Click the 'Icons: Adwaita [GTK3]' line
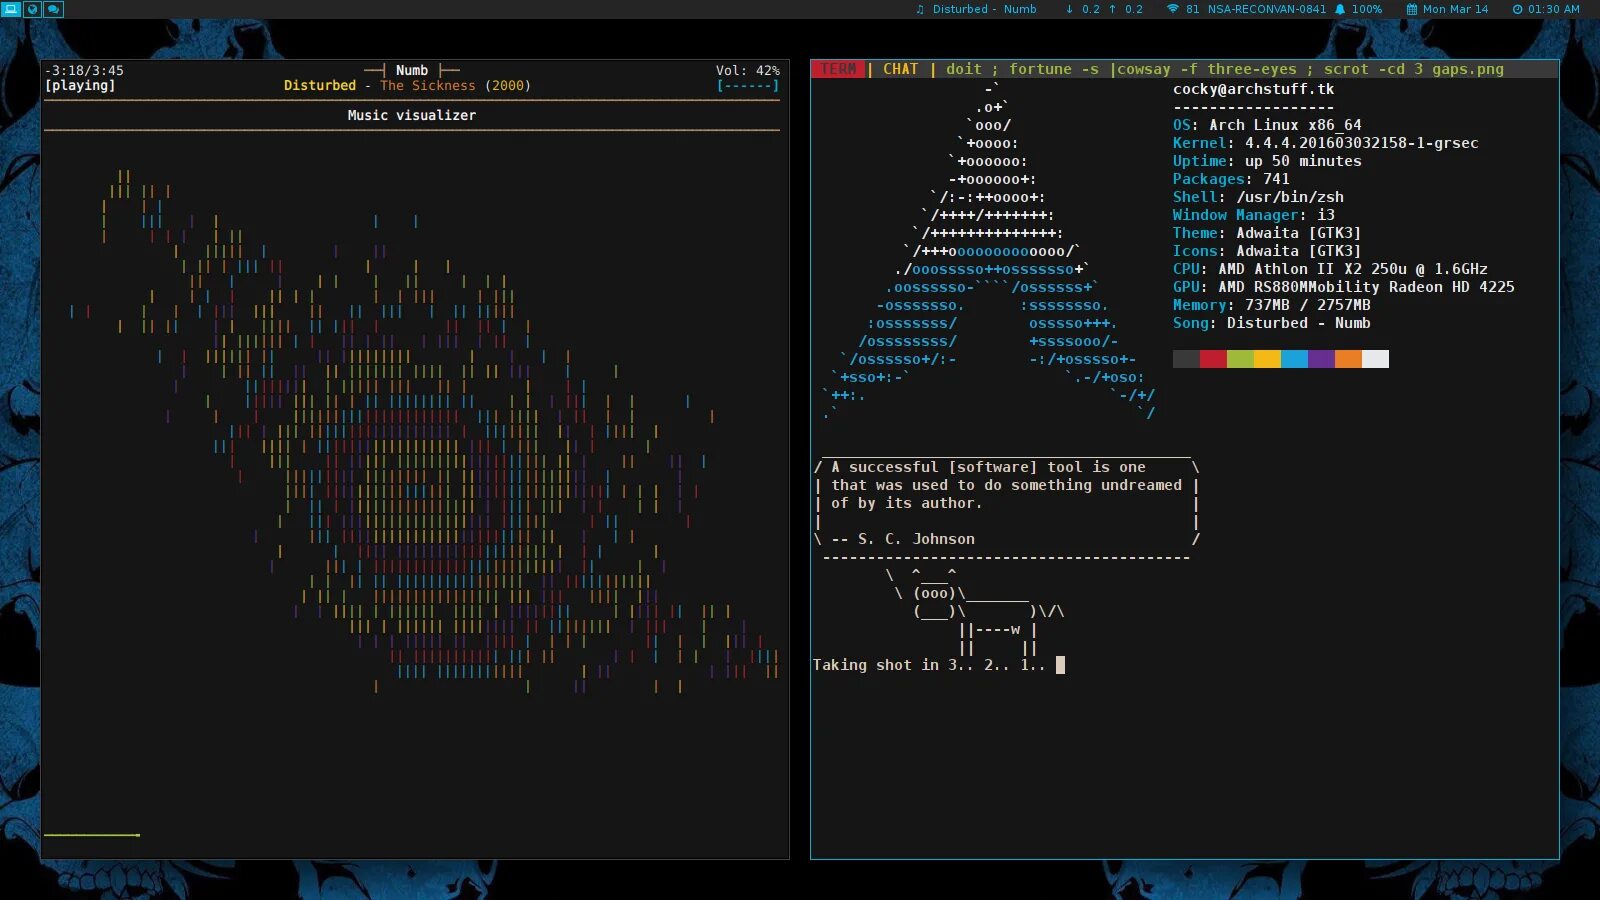Viewport: 1600px width, 900px height. coord(1267,251)
